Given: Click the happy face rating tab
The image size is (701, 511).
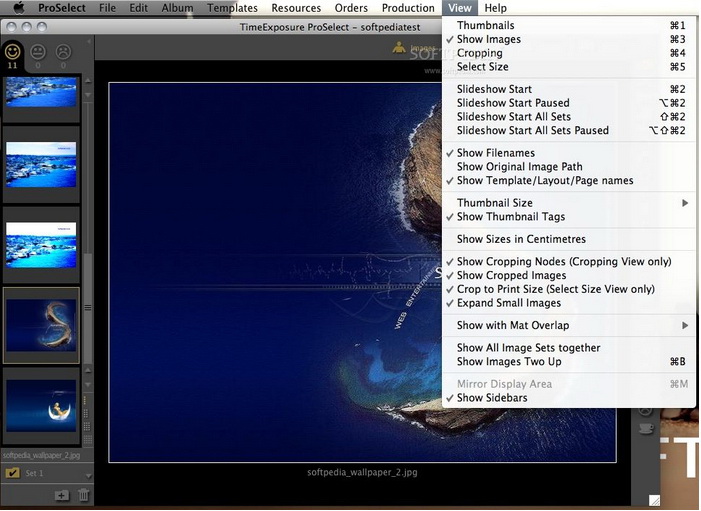Looking at the screenshot, I should [13, 52].
